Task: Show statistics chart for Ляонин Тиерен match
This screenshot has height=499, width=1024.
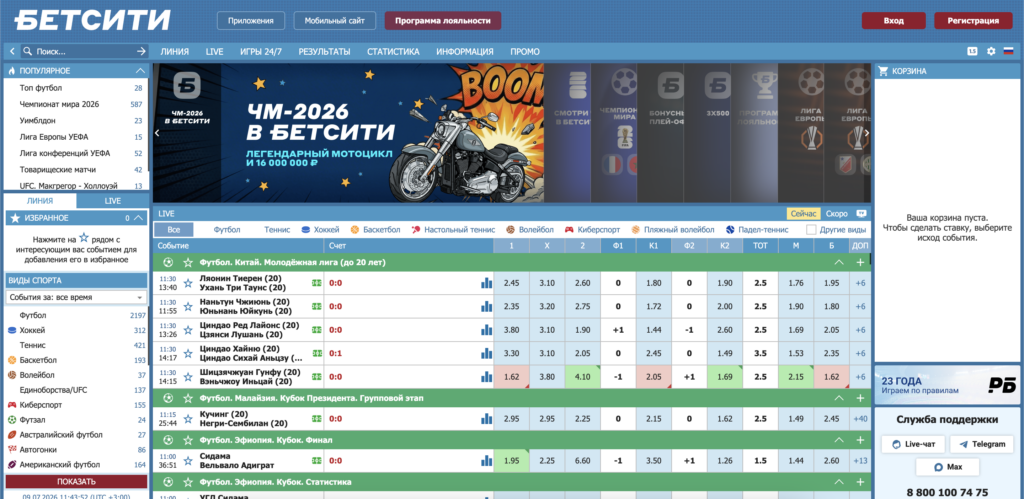Action: coord(487,283)
